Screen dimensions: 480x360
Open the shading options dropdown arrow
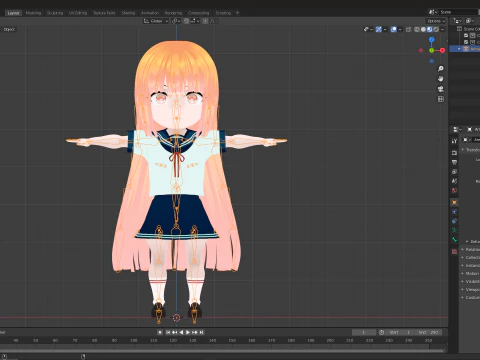(442, 29)
